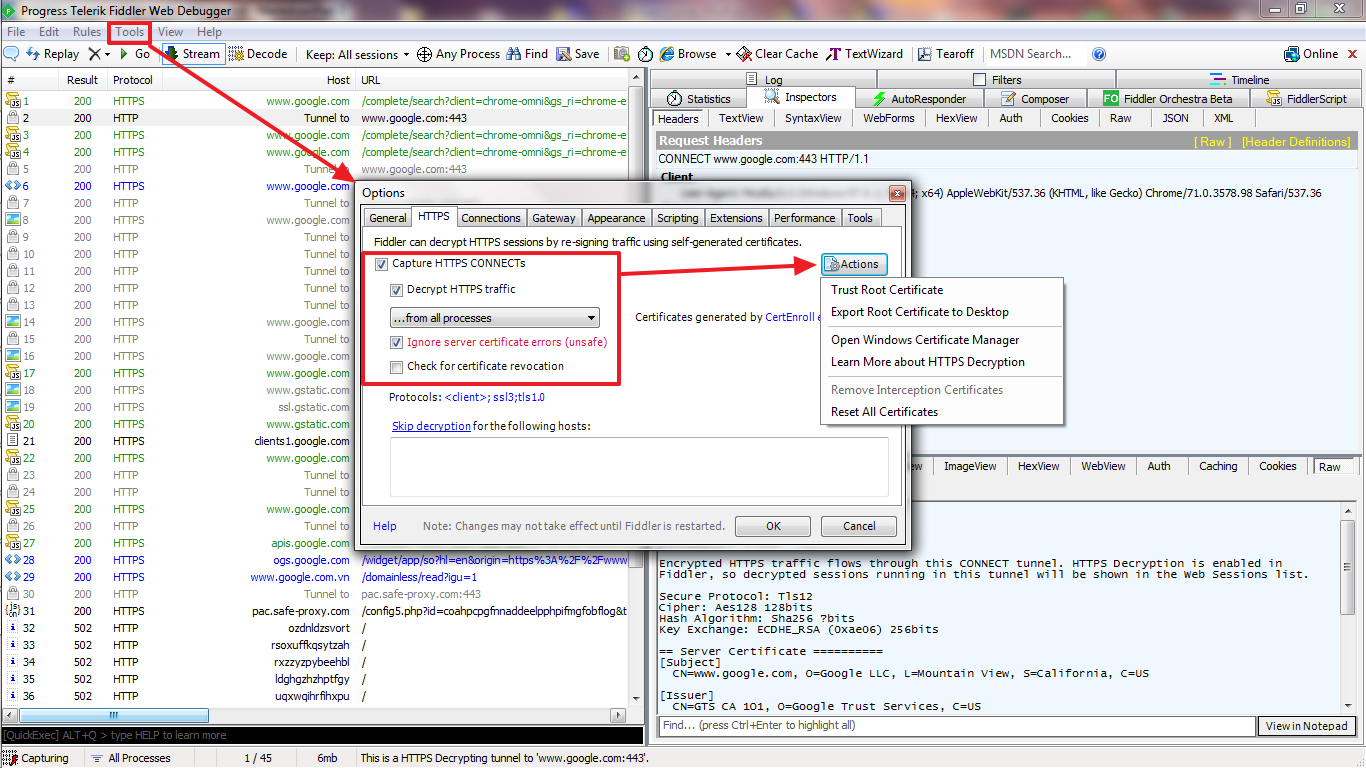Click Clear Cache in the toolbar
1366x768 pixels.
(x=778, y=54)
